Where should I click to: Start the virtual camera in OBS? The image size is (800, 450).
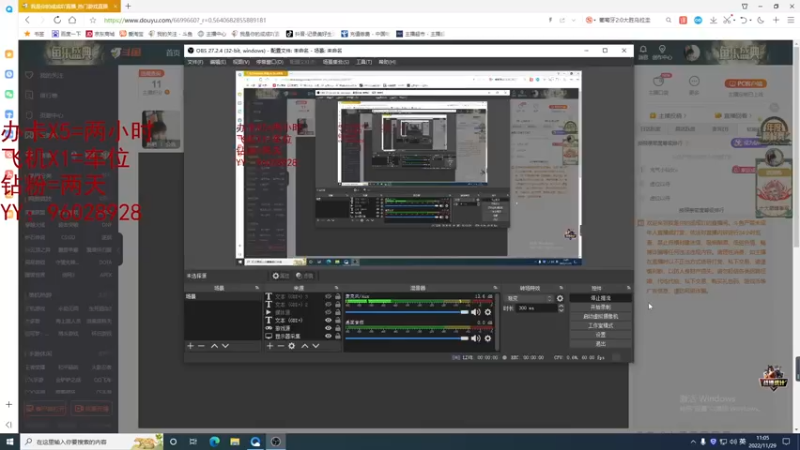point(601,316)
